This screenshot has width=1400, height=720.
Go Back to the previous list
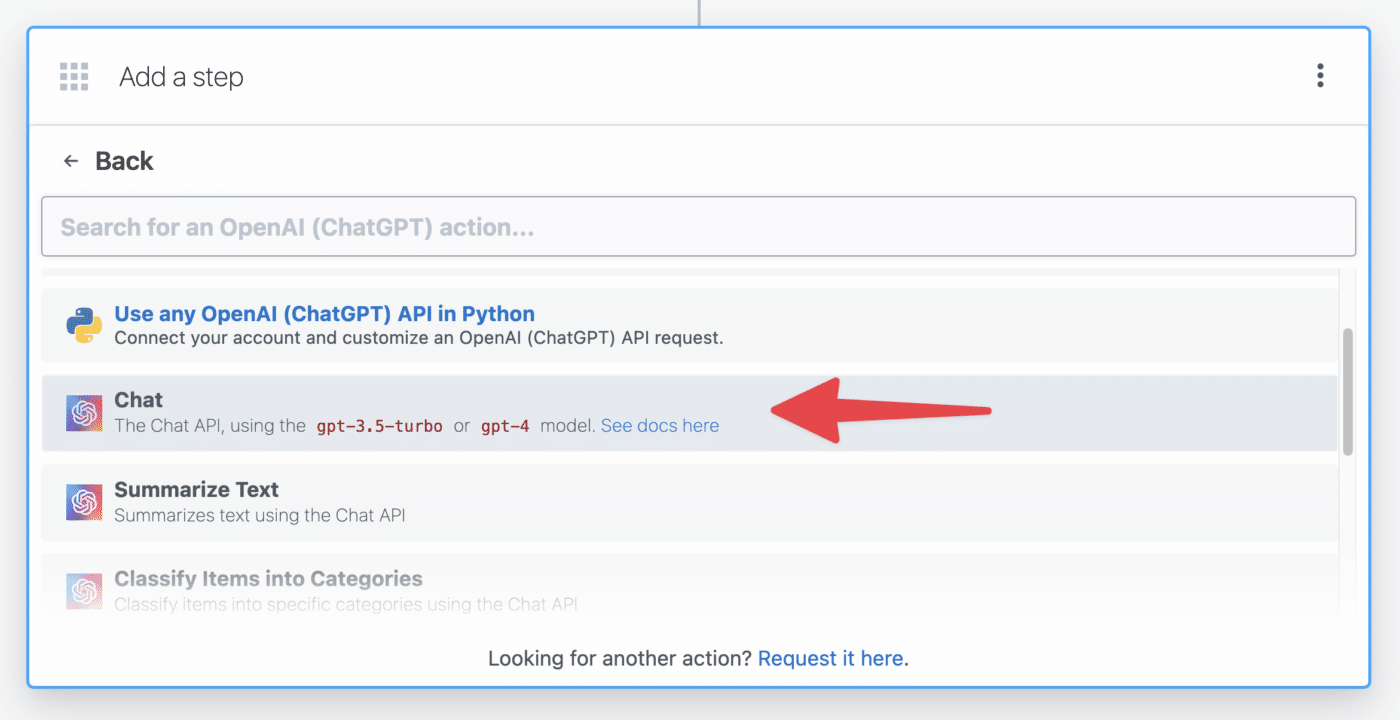[x=124, y=161]
